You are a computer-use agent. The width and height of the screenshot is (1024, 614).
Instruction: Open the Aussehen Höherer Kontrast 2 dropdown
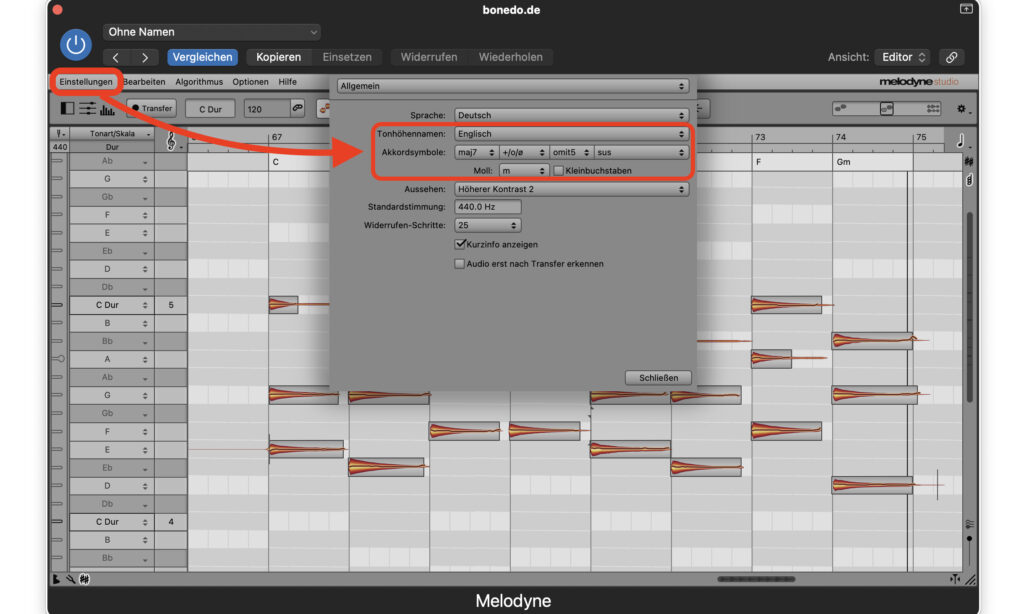tap(571, 189)
